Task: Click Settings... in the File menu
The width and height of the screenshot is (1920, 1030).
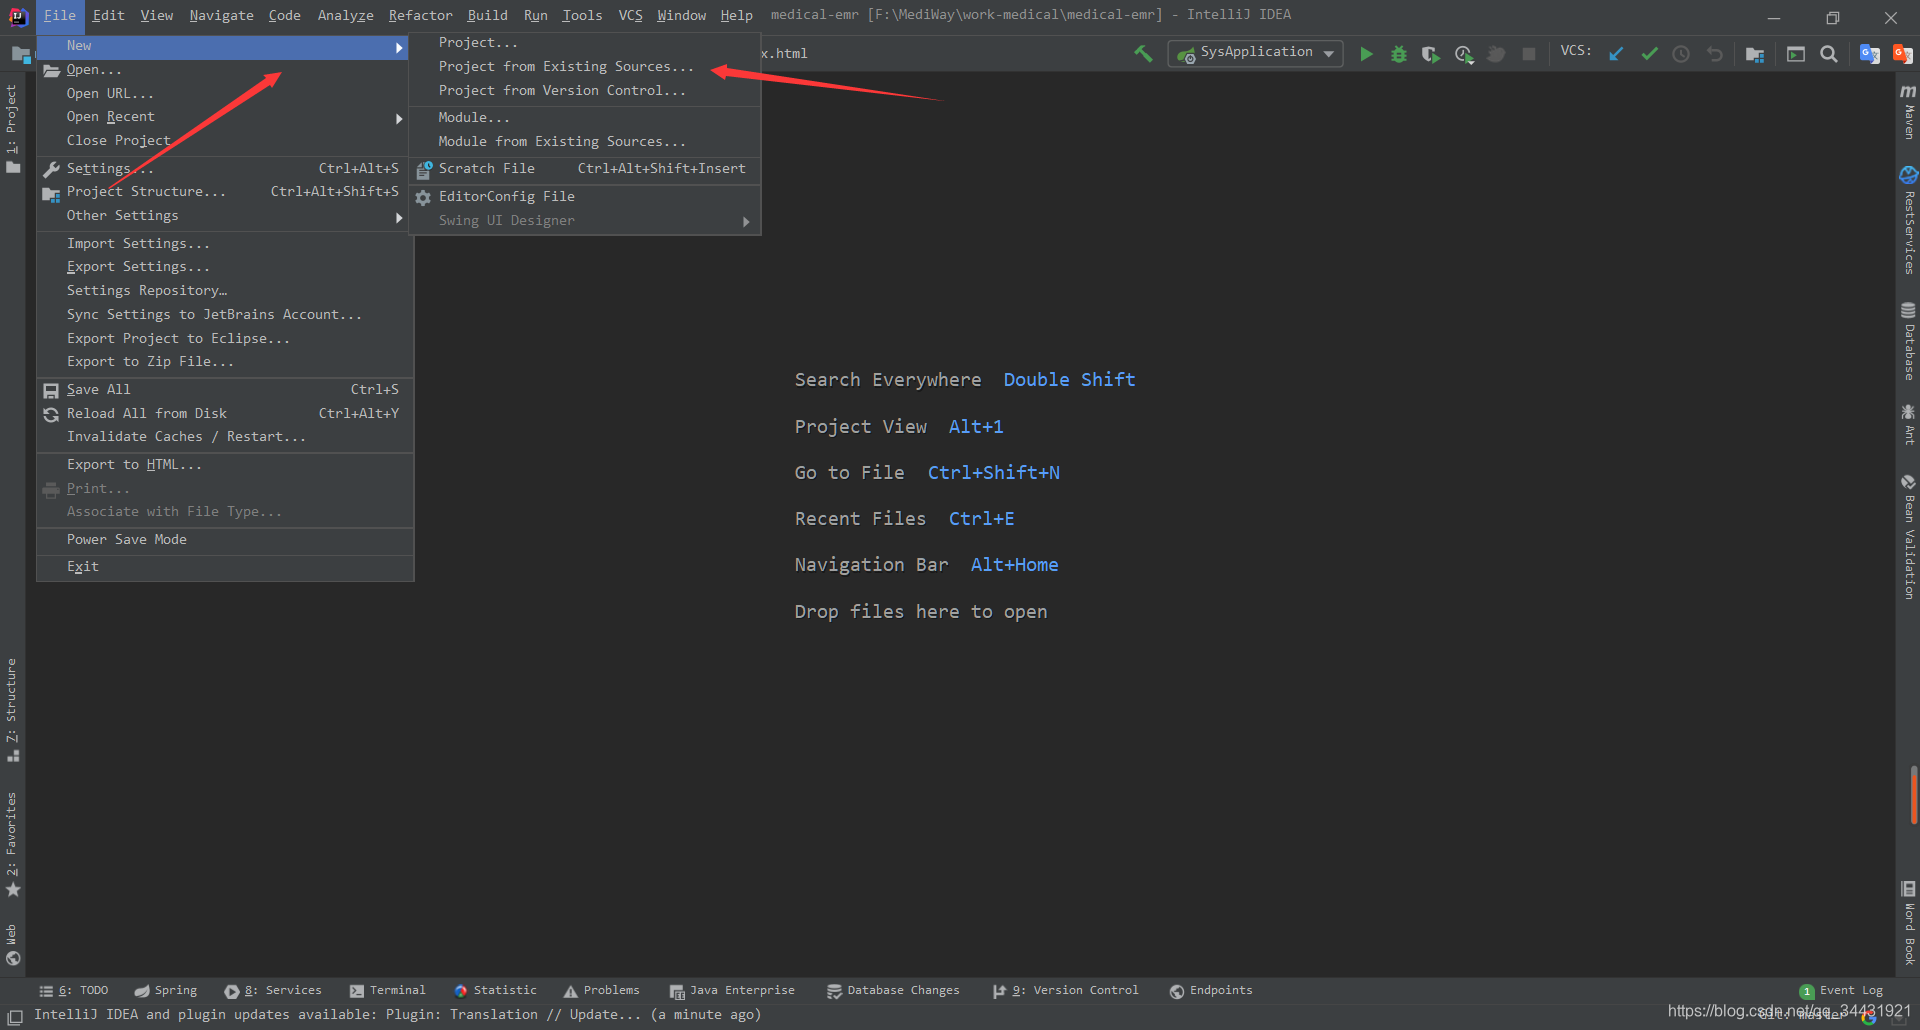Action: click(225, 169)
